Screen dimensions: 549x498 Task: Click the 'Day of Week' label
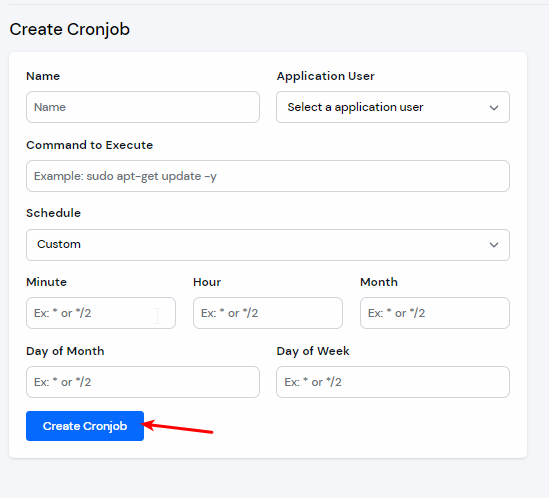tap(313, 351)
